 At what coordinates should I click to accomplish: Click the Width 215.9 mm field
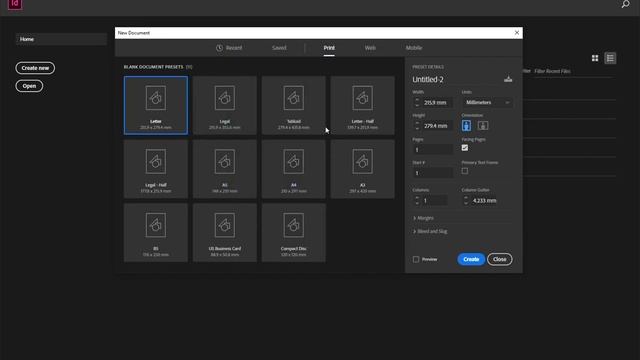[x=437, y=102]
